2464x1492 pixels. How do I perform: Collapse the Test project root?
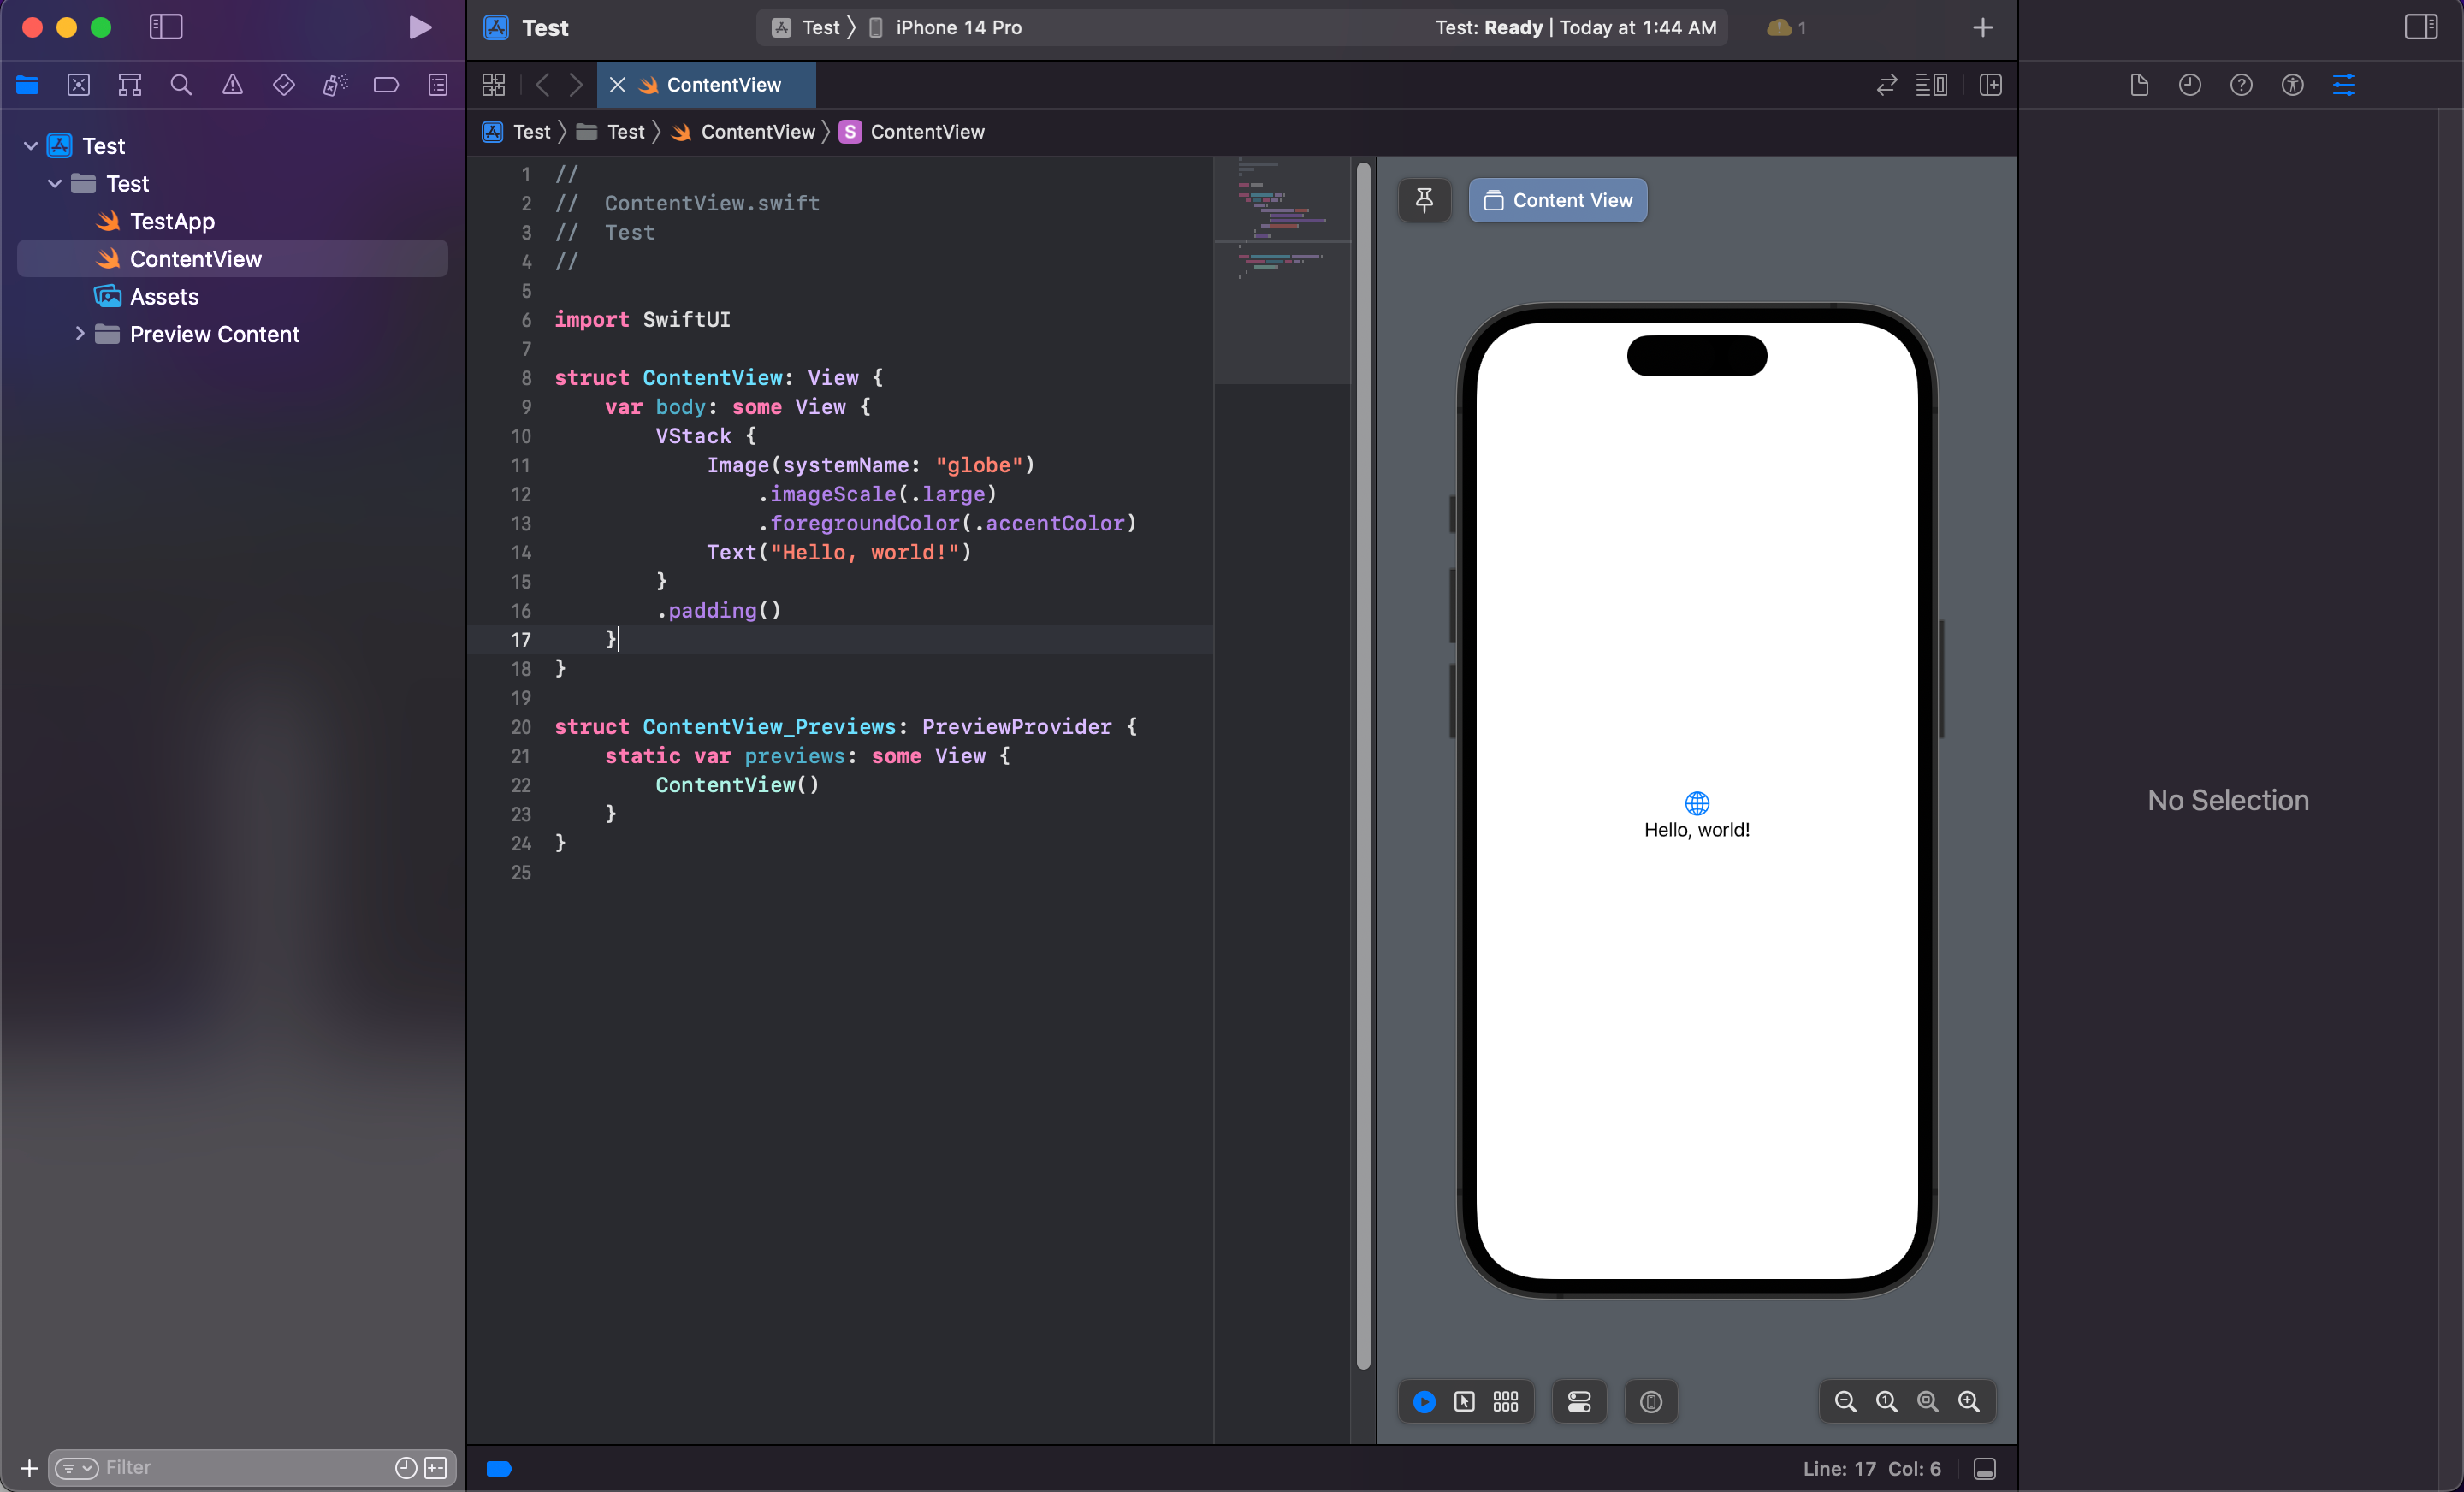[31, 146]
